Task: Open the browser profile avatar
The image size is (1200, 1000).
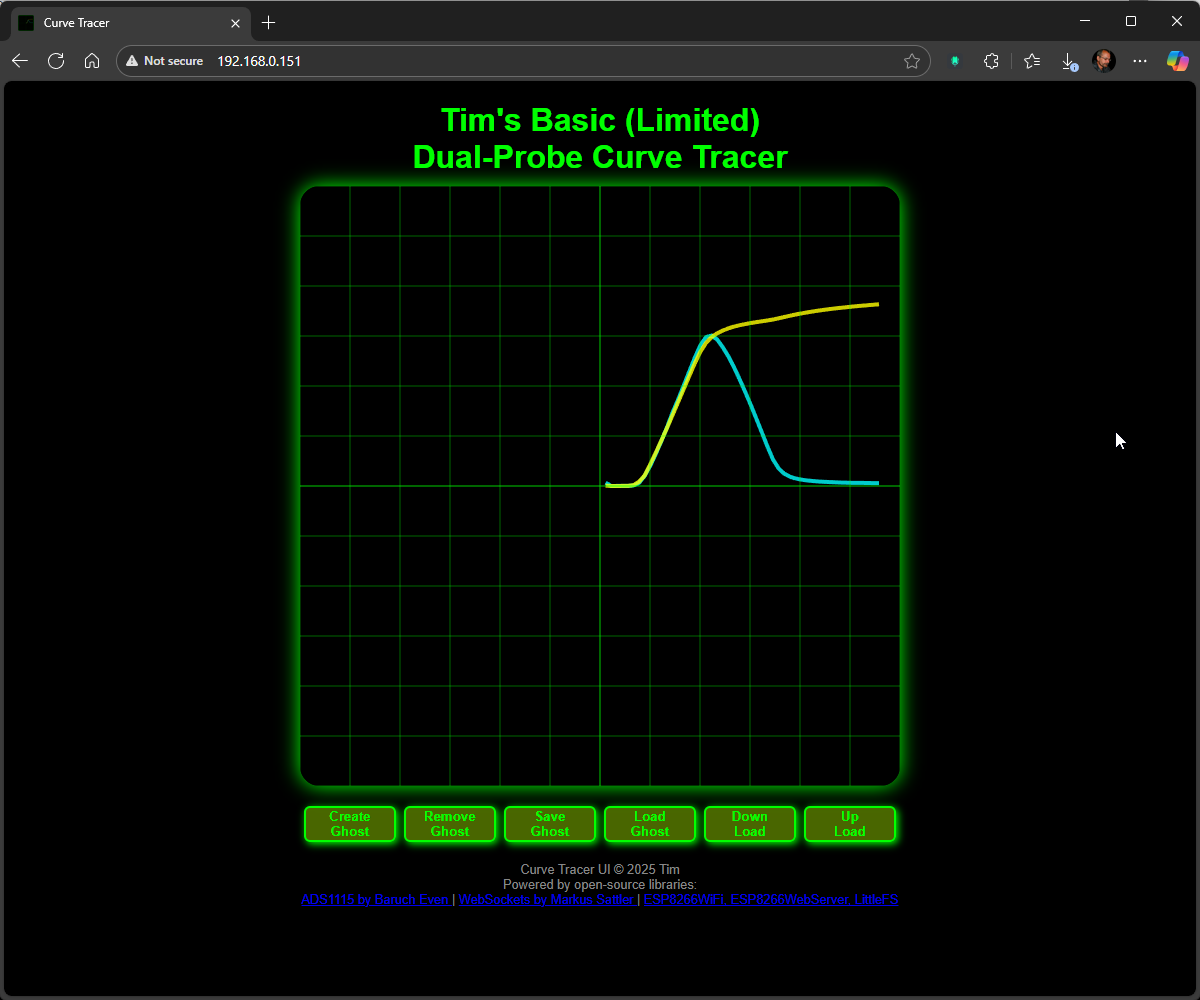Action: (1104, 61)
